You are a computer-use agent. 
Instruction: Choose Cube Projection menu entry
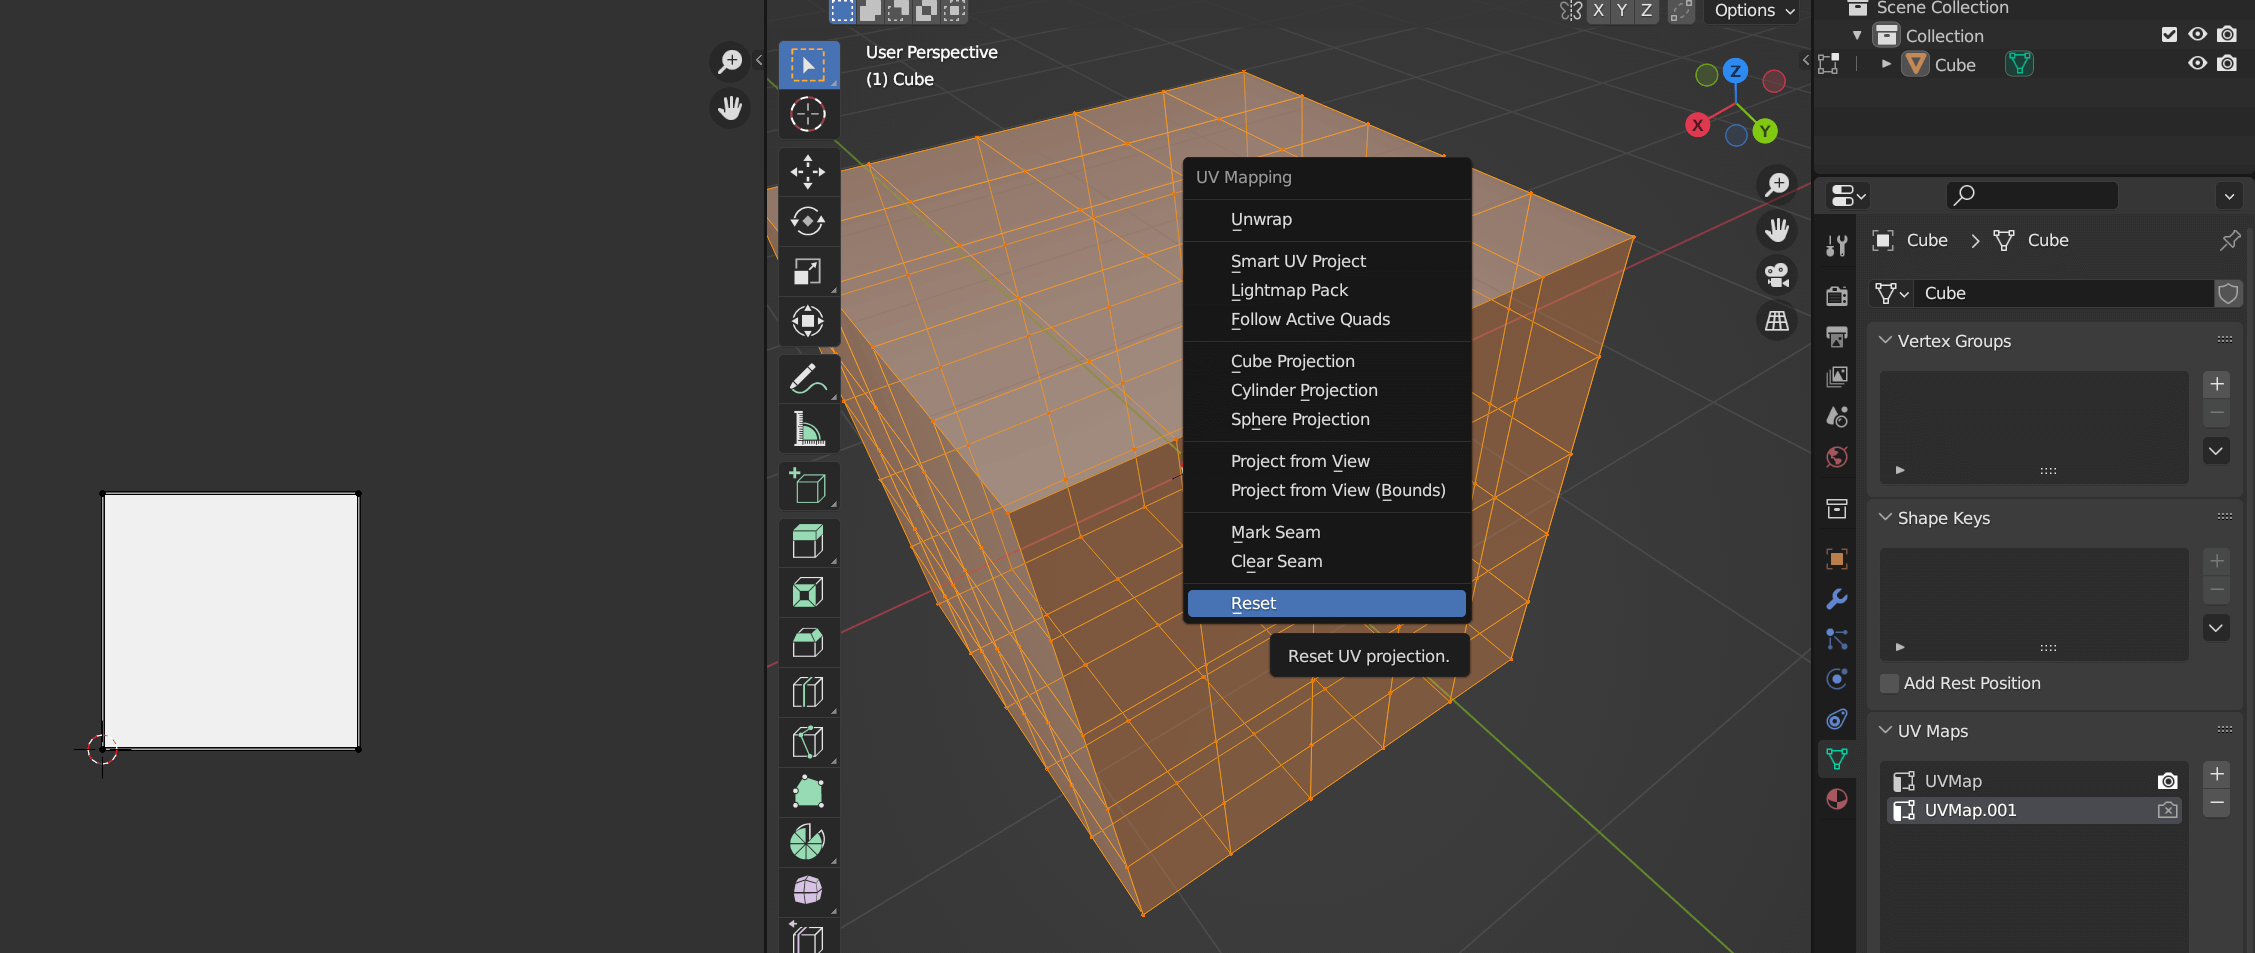click(x=1327, y=361)
